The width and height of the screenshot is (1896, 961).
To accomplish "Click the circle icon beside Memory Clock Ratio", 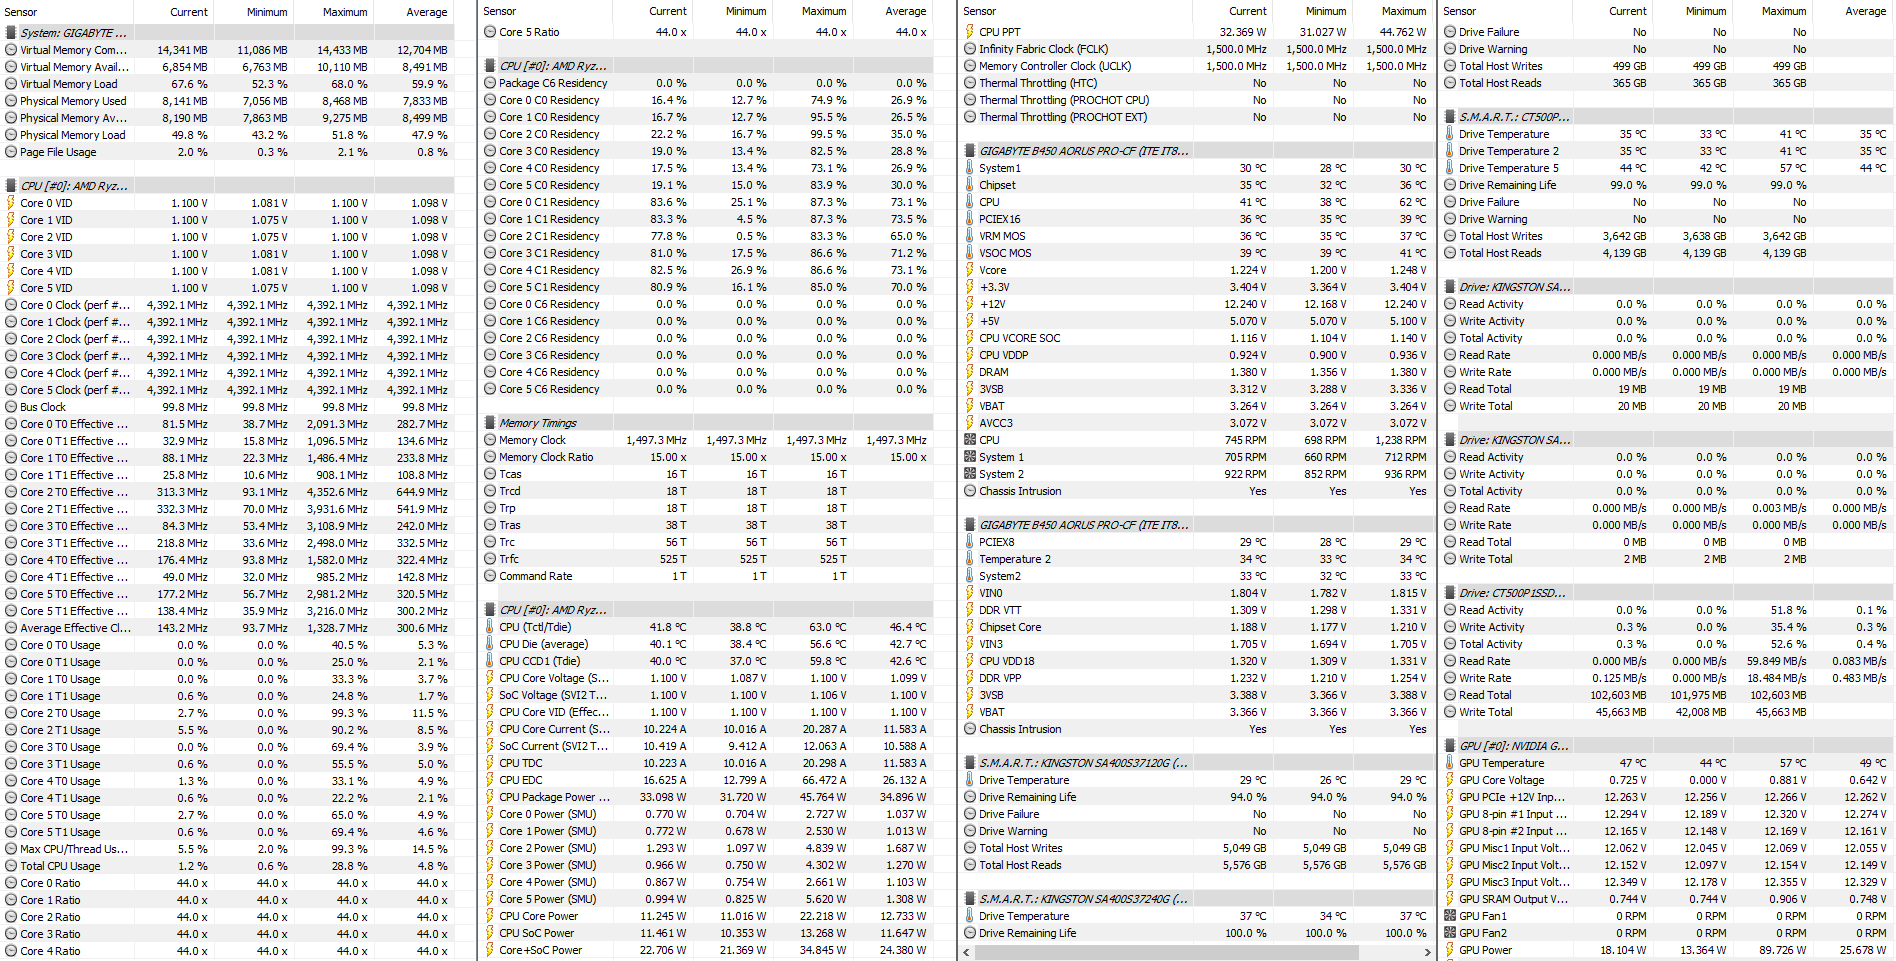I will pos(490,457).
